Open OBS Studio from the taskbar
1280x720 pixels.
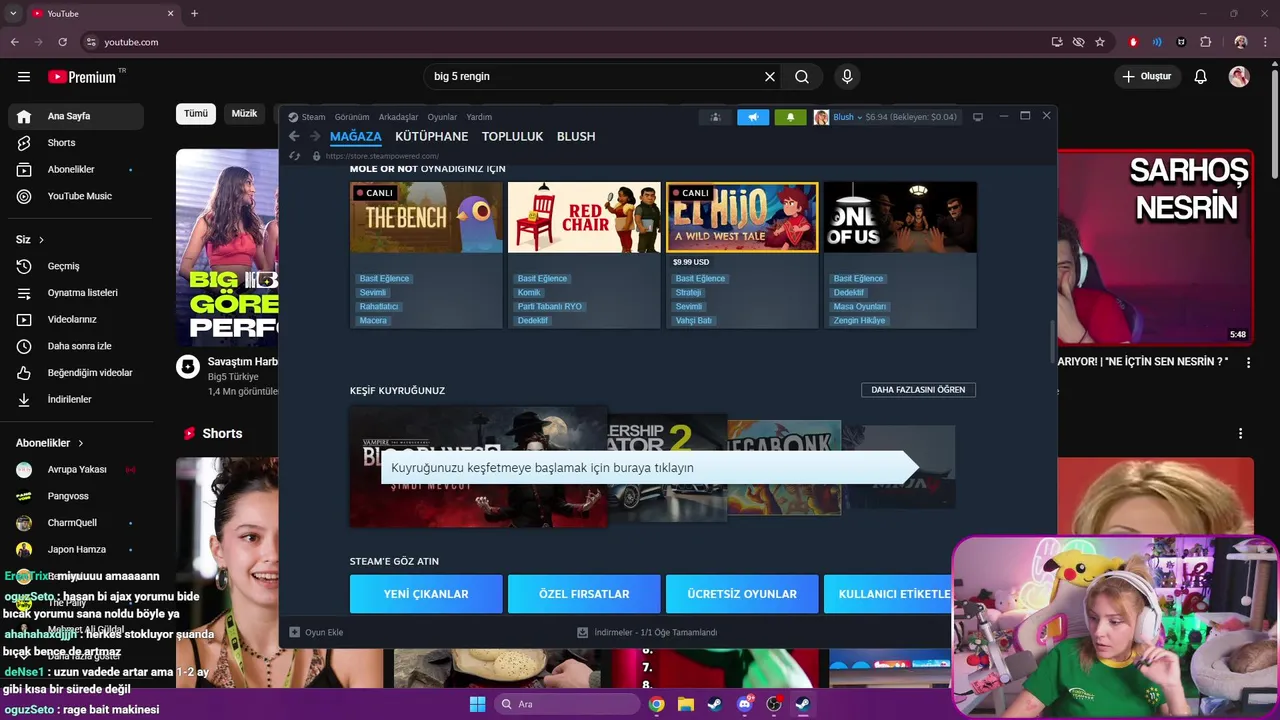point(774,704)
